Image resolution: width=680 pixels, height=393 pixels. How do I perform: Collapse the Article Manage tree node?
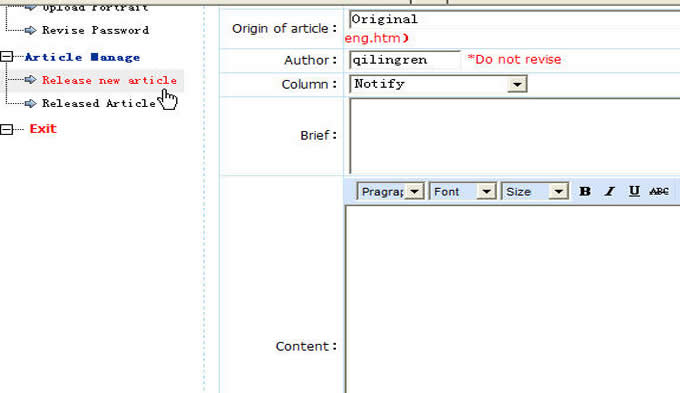[x=6, y=57]
